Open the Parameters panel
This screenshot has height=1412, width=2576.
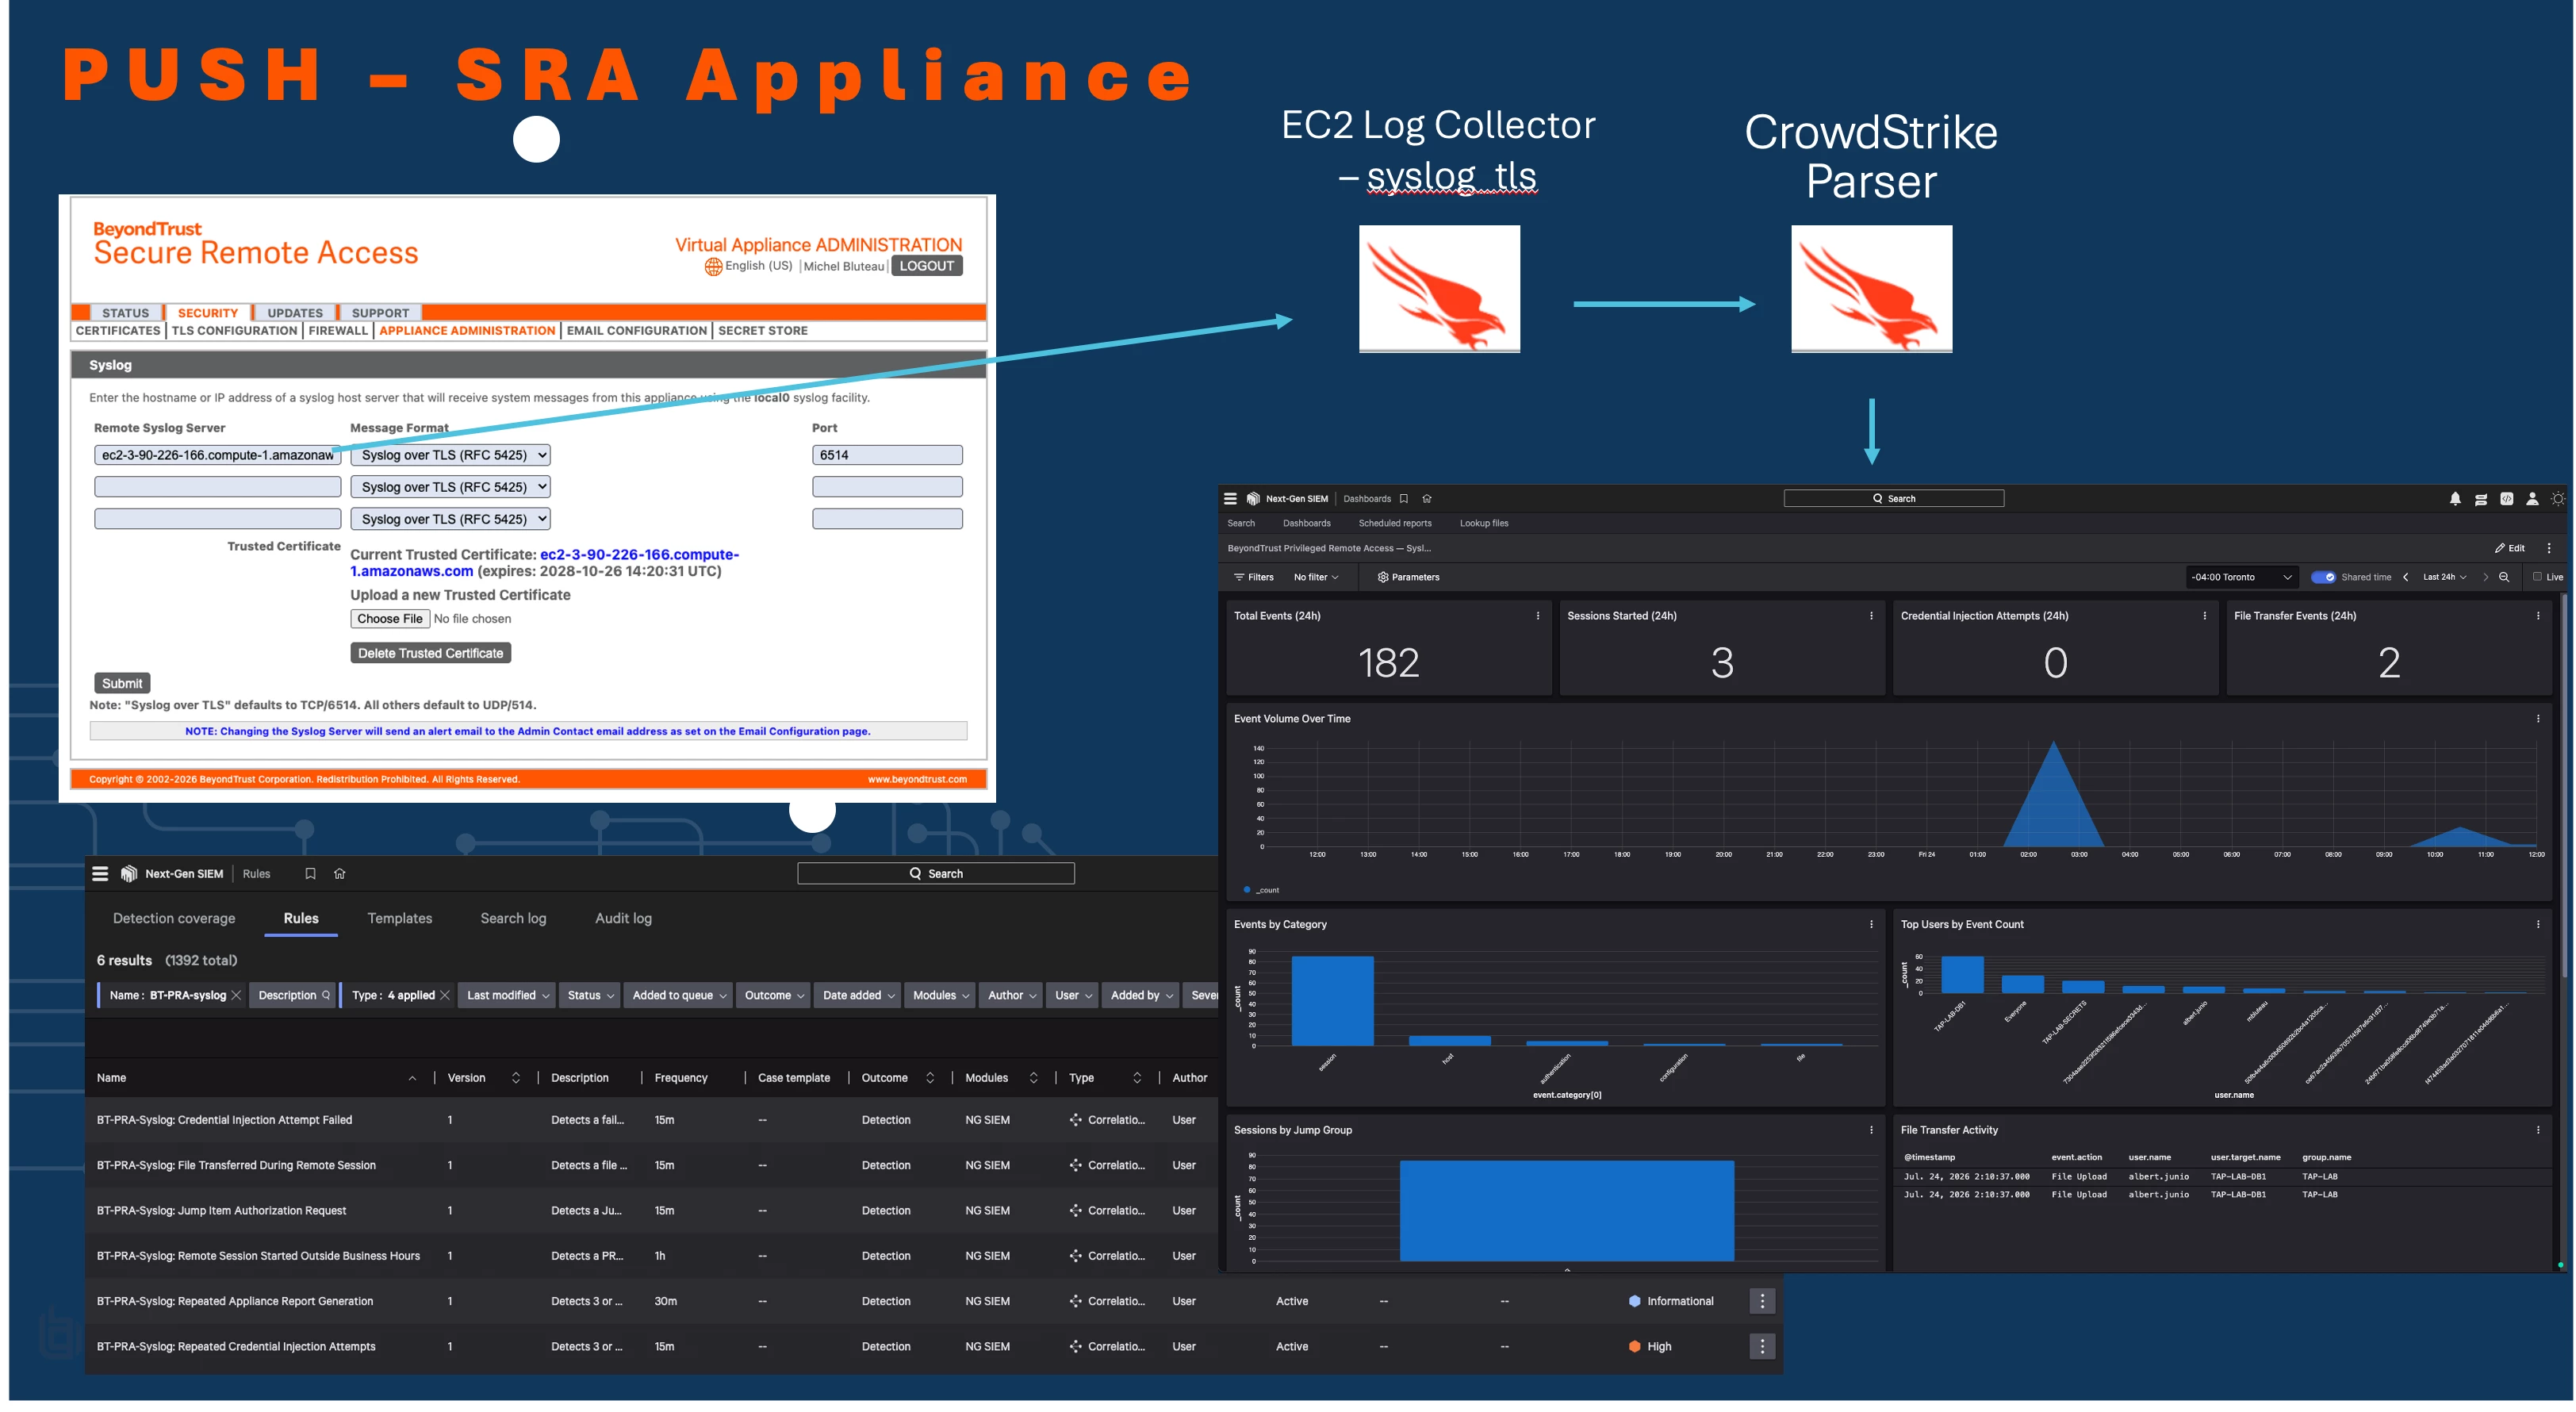[1408, 577]
